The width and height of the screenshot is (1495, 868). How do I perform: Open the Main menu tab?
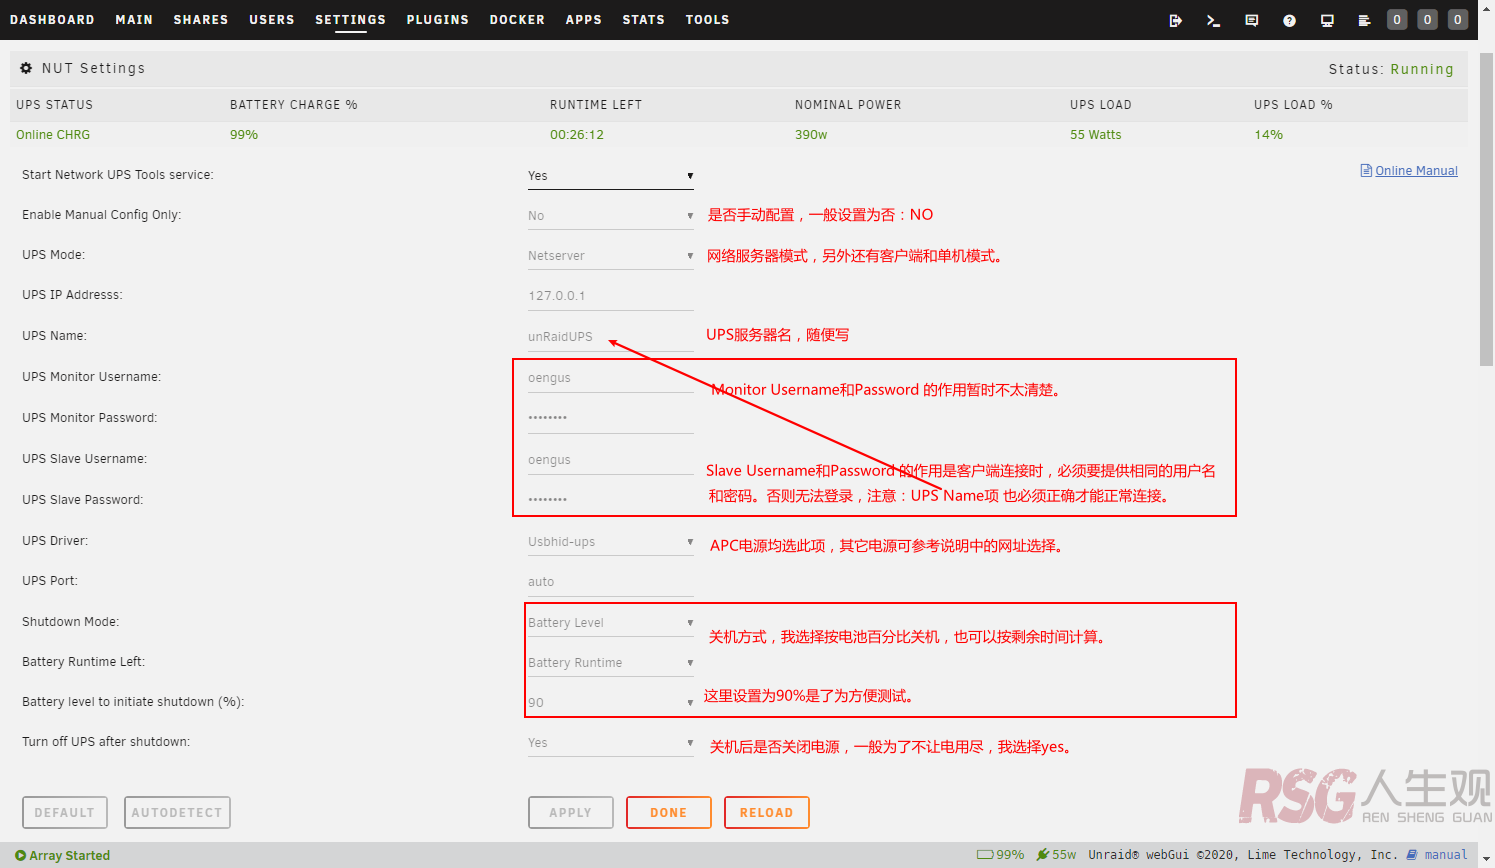(134, 20)
